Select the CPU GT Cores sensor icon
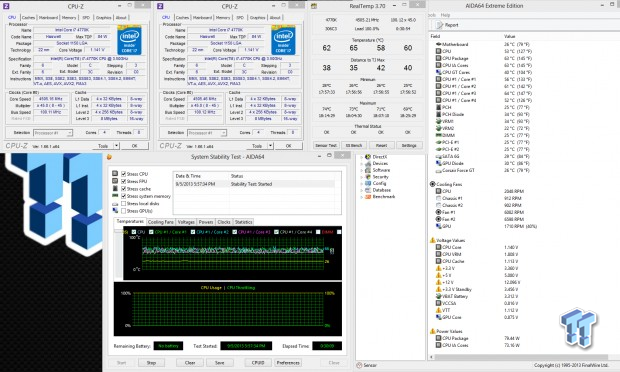The image size is (620, 372). point(438,72)
